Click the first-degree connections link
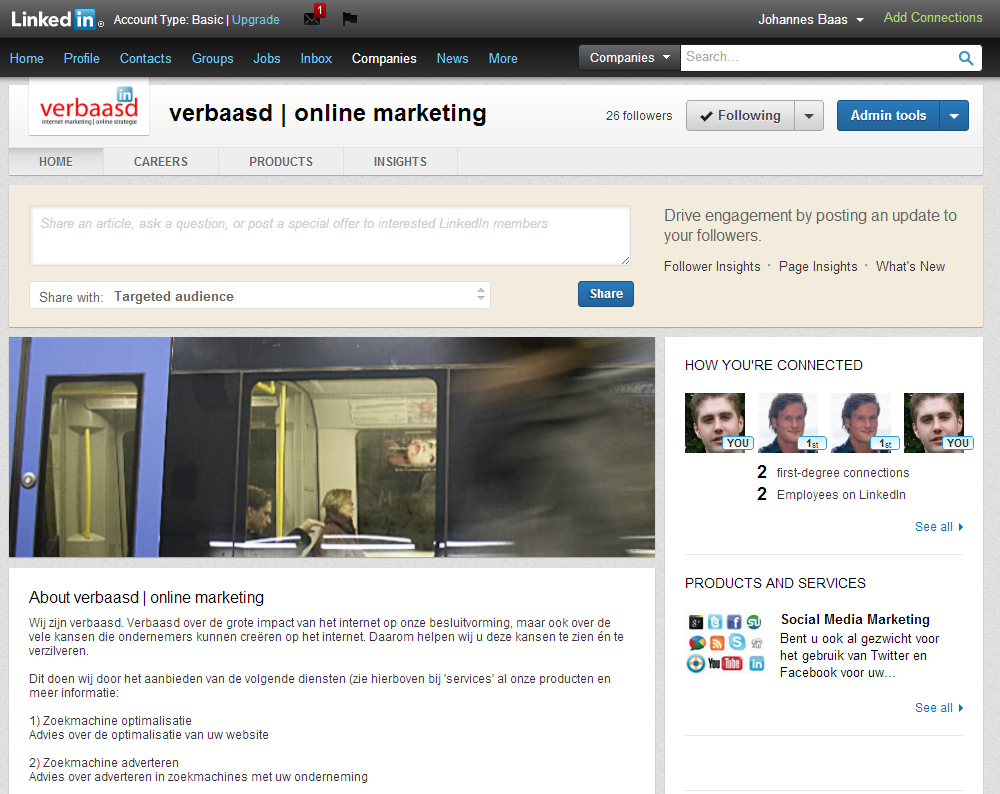Viewport: 1000px width, 794px height. pos(842,473)
